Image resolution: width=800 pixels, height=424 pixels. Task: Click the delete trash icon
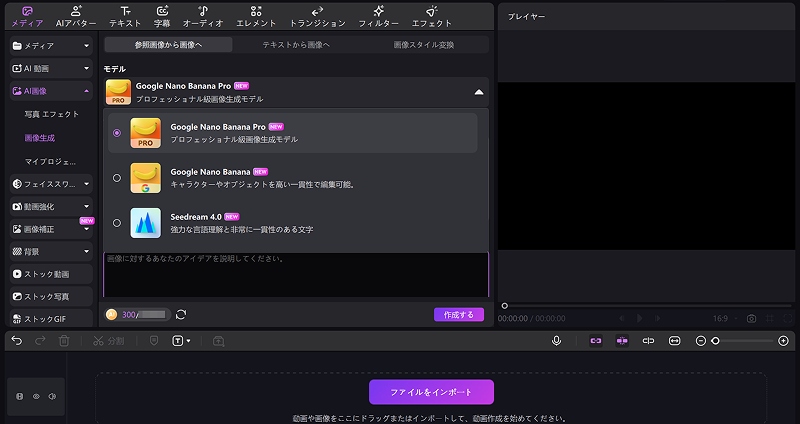click(64, 341)
